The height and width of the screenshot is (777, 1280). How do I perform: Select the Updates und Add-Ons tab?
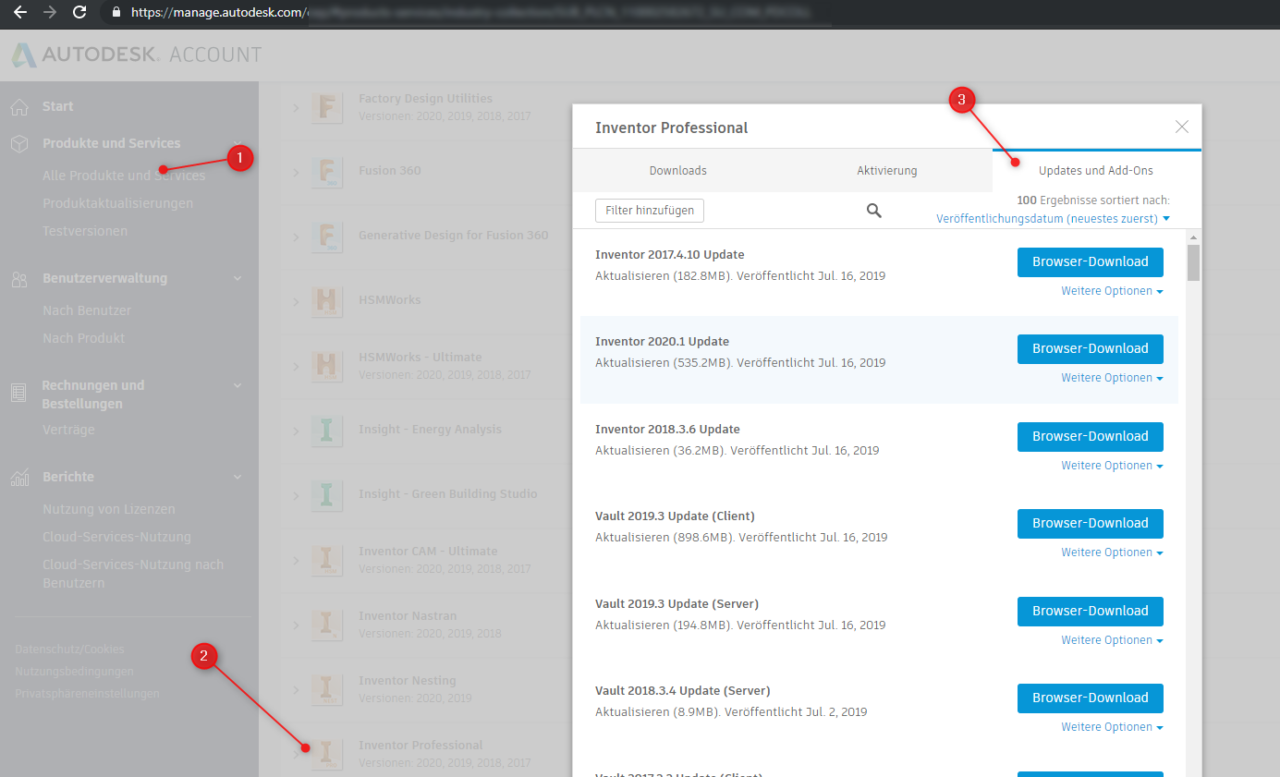click(x=1096, y=171)
